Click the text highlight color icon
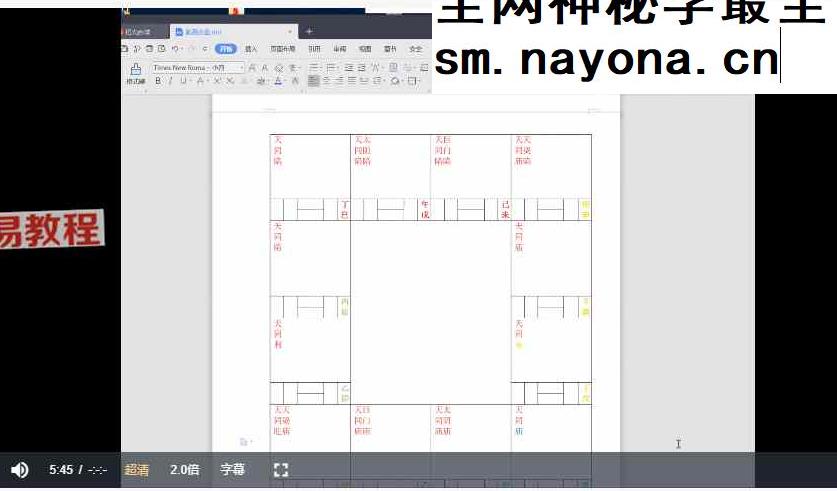Viewport: 837px width, 491px height. [261, 81]
